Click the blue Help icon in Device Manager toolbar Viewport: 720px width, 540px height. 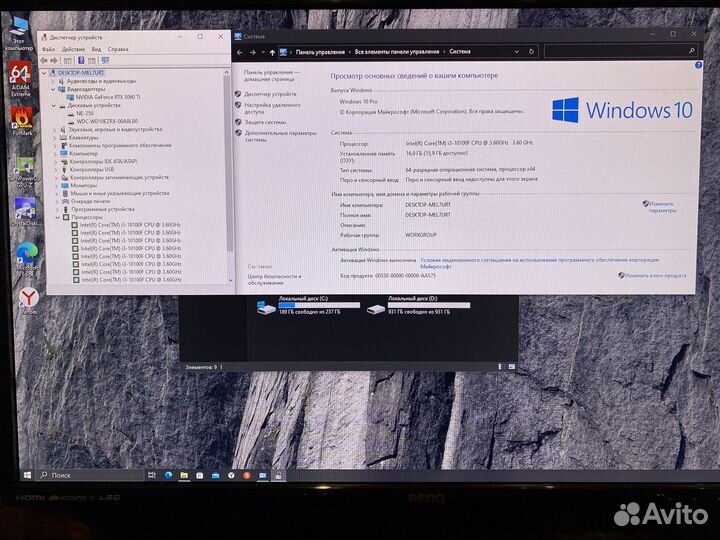(81, 61)
